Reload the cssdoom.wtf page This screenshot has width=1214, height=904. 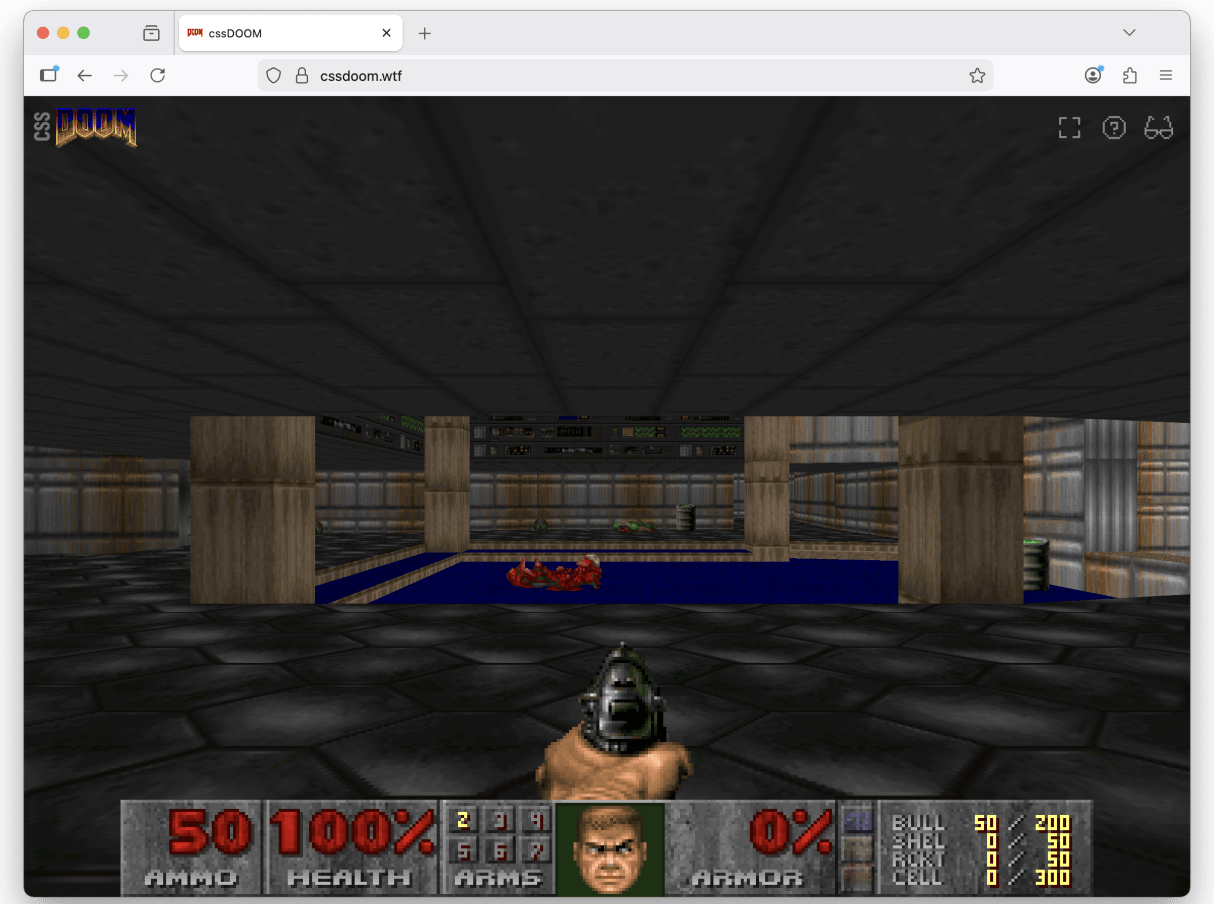tap(157, 75)
